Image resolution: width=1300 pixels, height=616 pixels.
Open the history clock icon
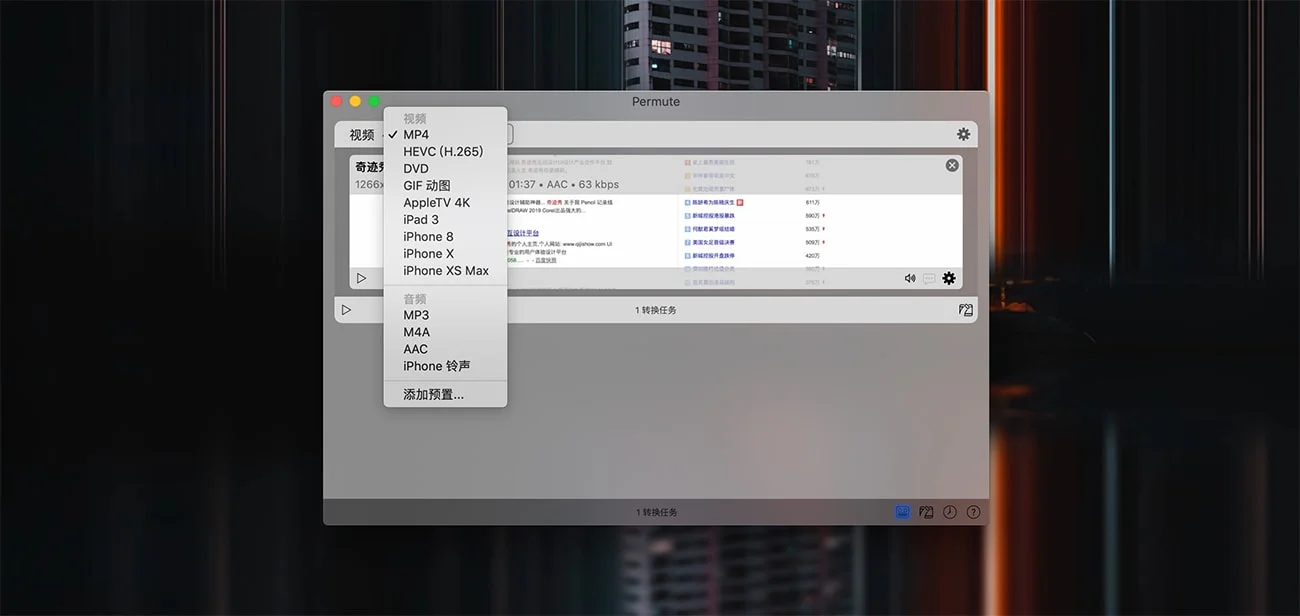click(949, 512)
